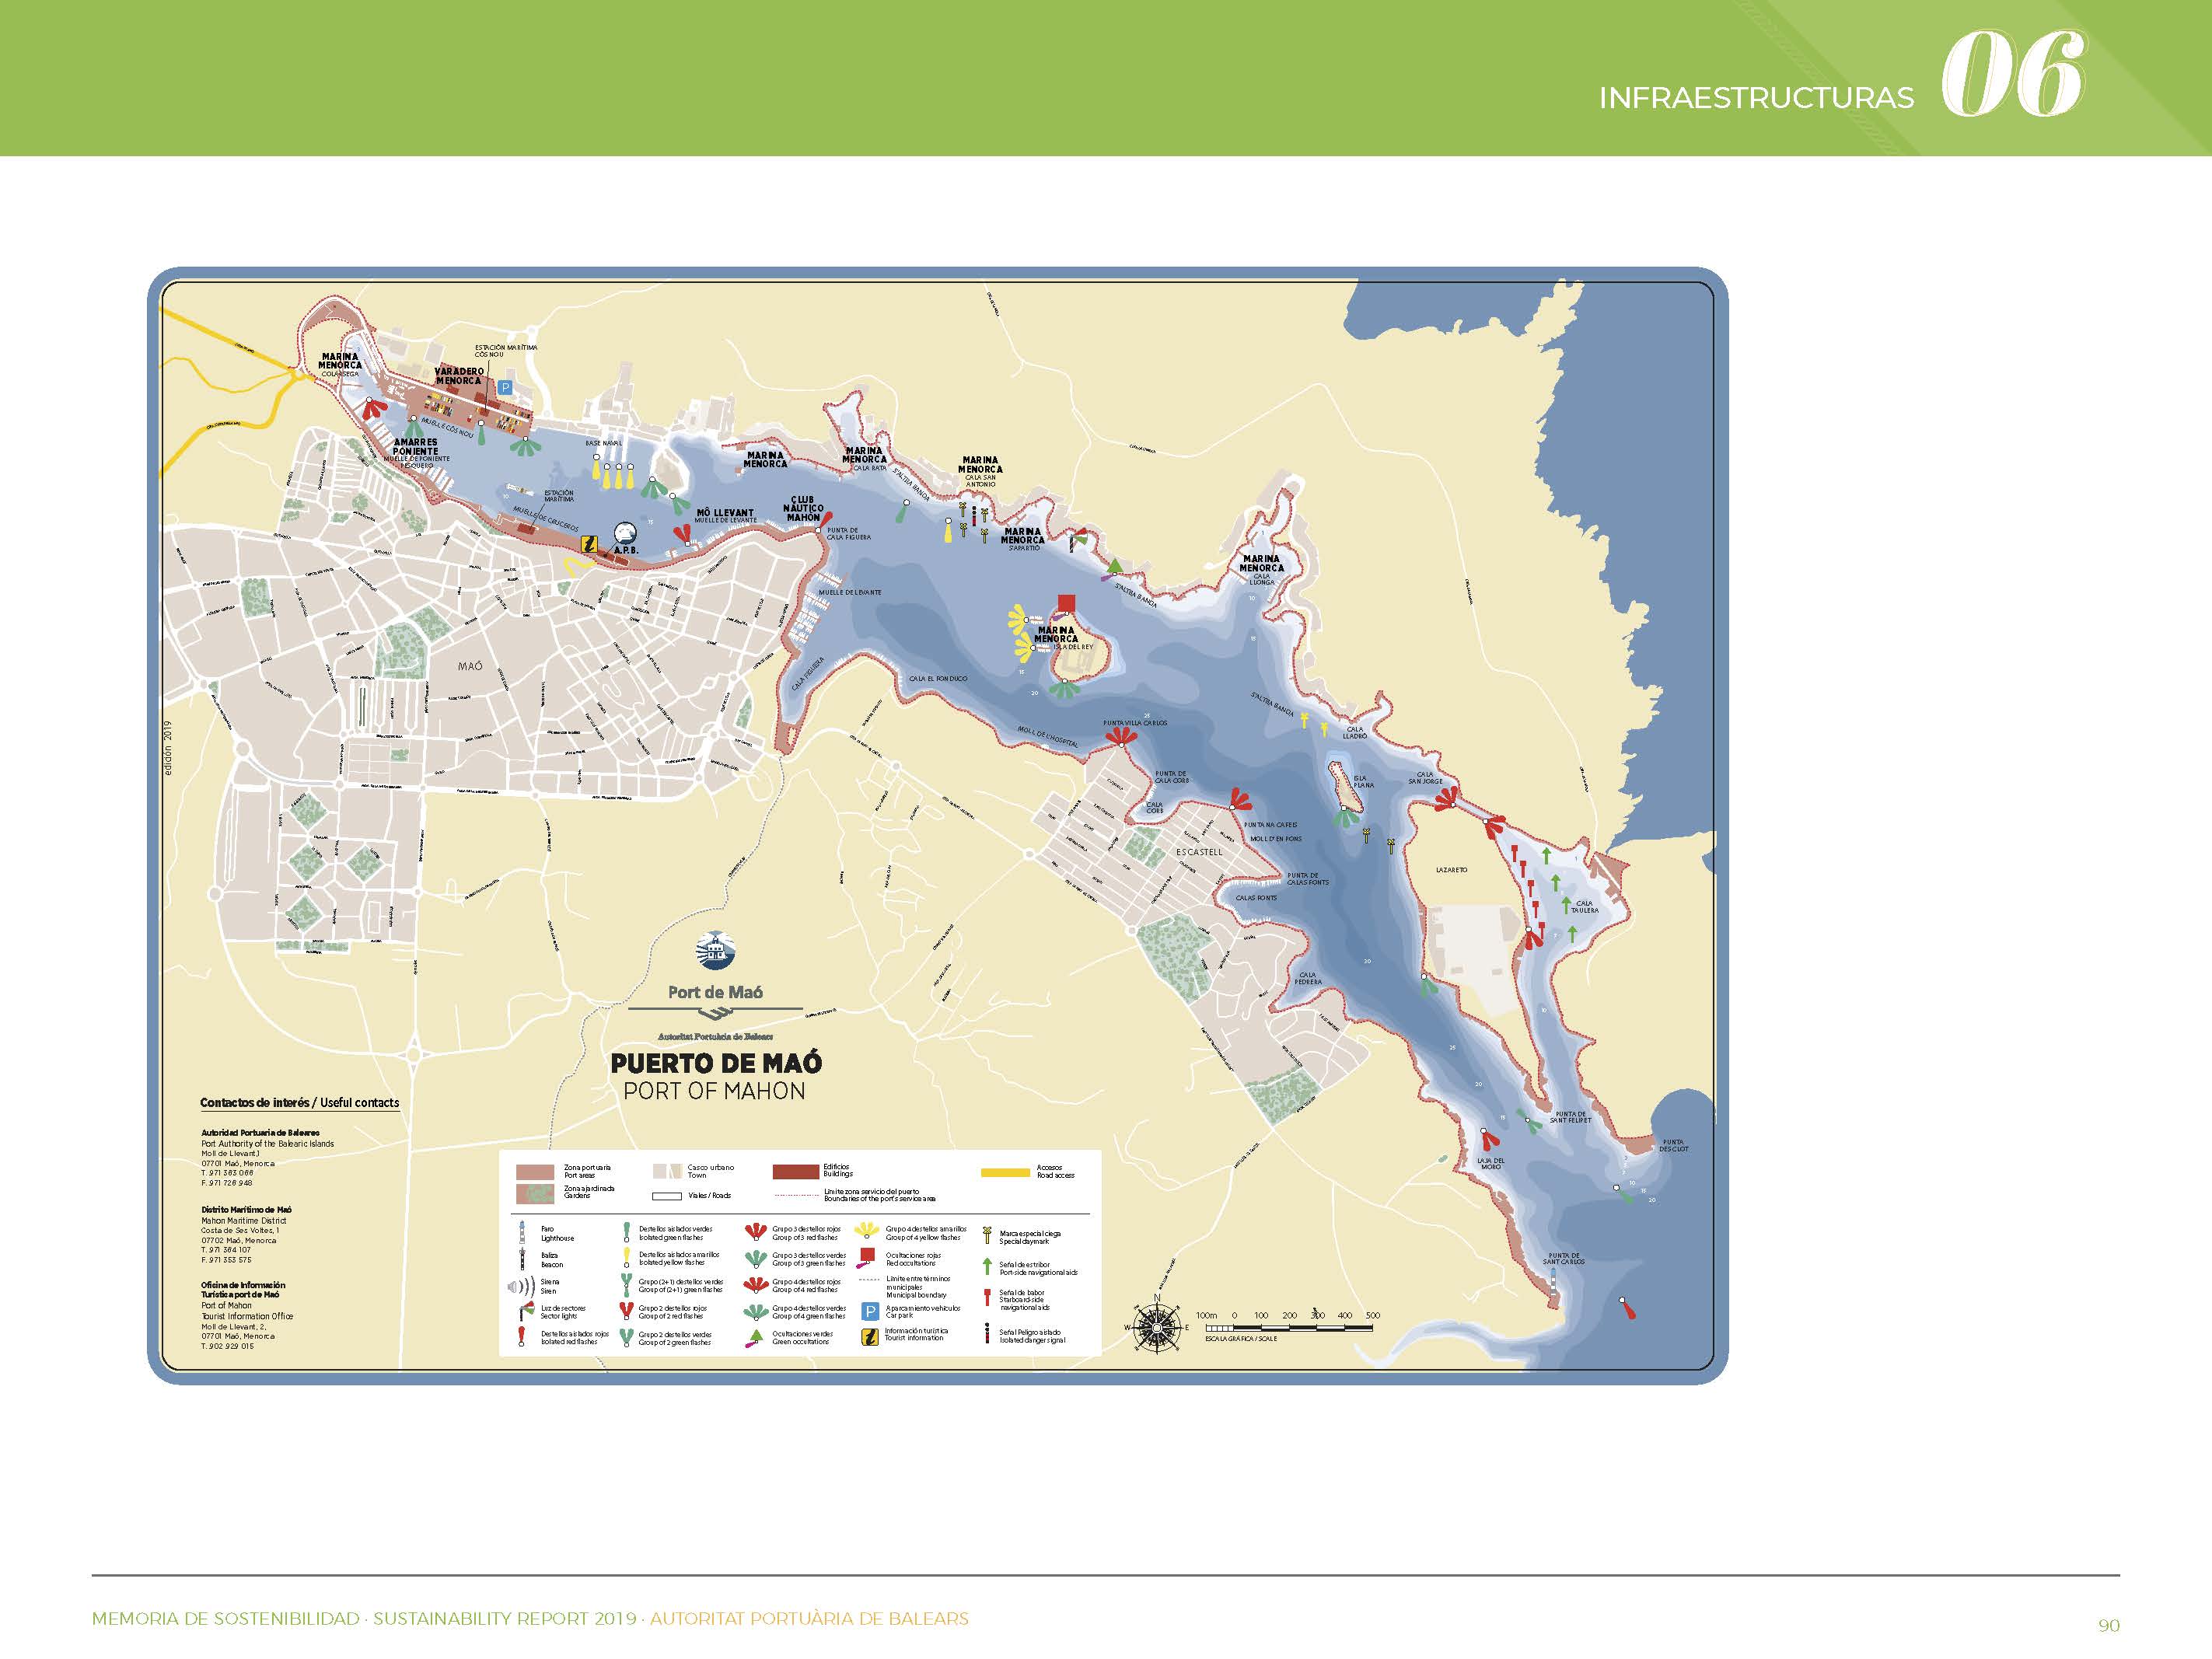Select the Car park P icon in legend
The width and height of the screenshot is (2212, 1659).
(871, 1312)
